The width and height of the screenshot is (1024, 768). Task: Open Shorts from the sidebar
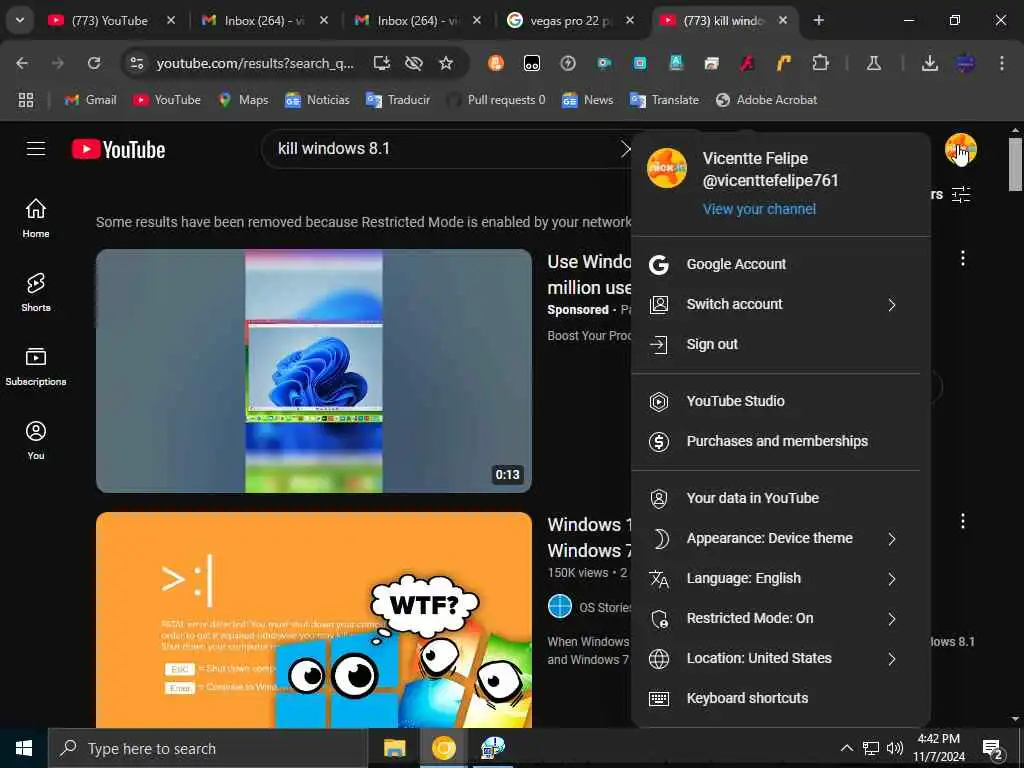click(x=36, y=292)
